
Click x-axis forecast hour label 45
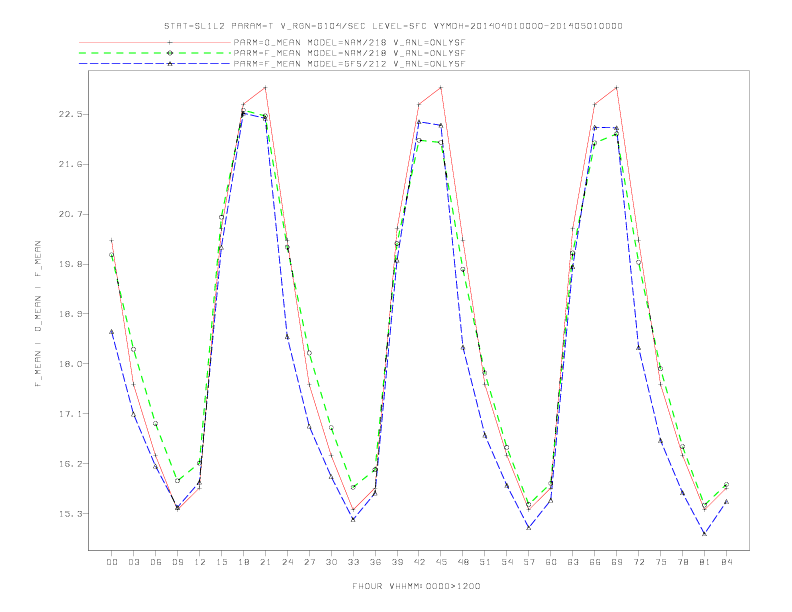point(441,562)
